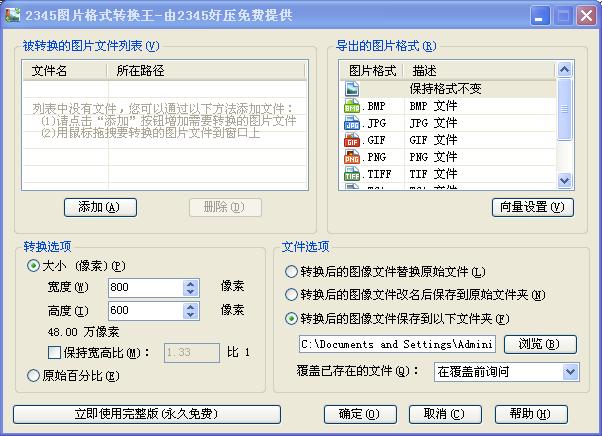Enable the 保持宽高比 checkbox
The width and height of the screenshot is (602, 436).
(x=54, y=352)
